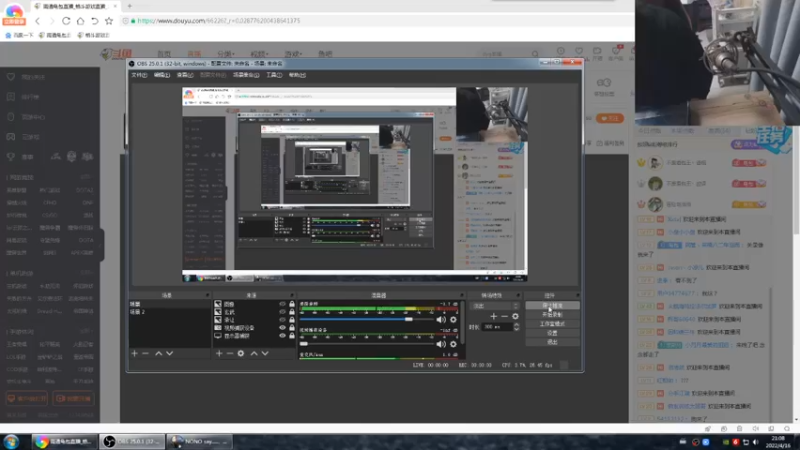Click the streaming button in OBS controls
The height and width of the screenshot is (450, 800).
point(552,306)
